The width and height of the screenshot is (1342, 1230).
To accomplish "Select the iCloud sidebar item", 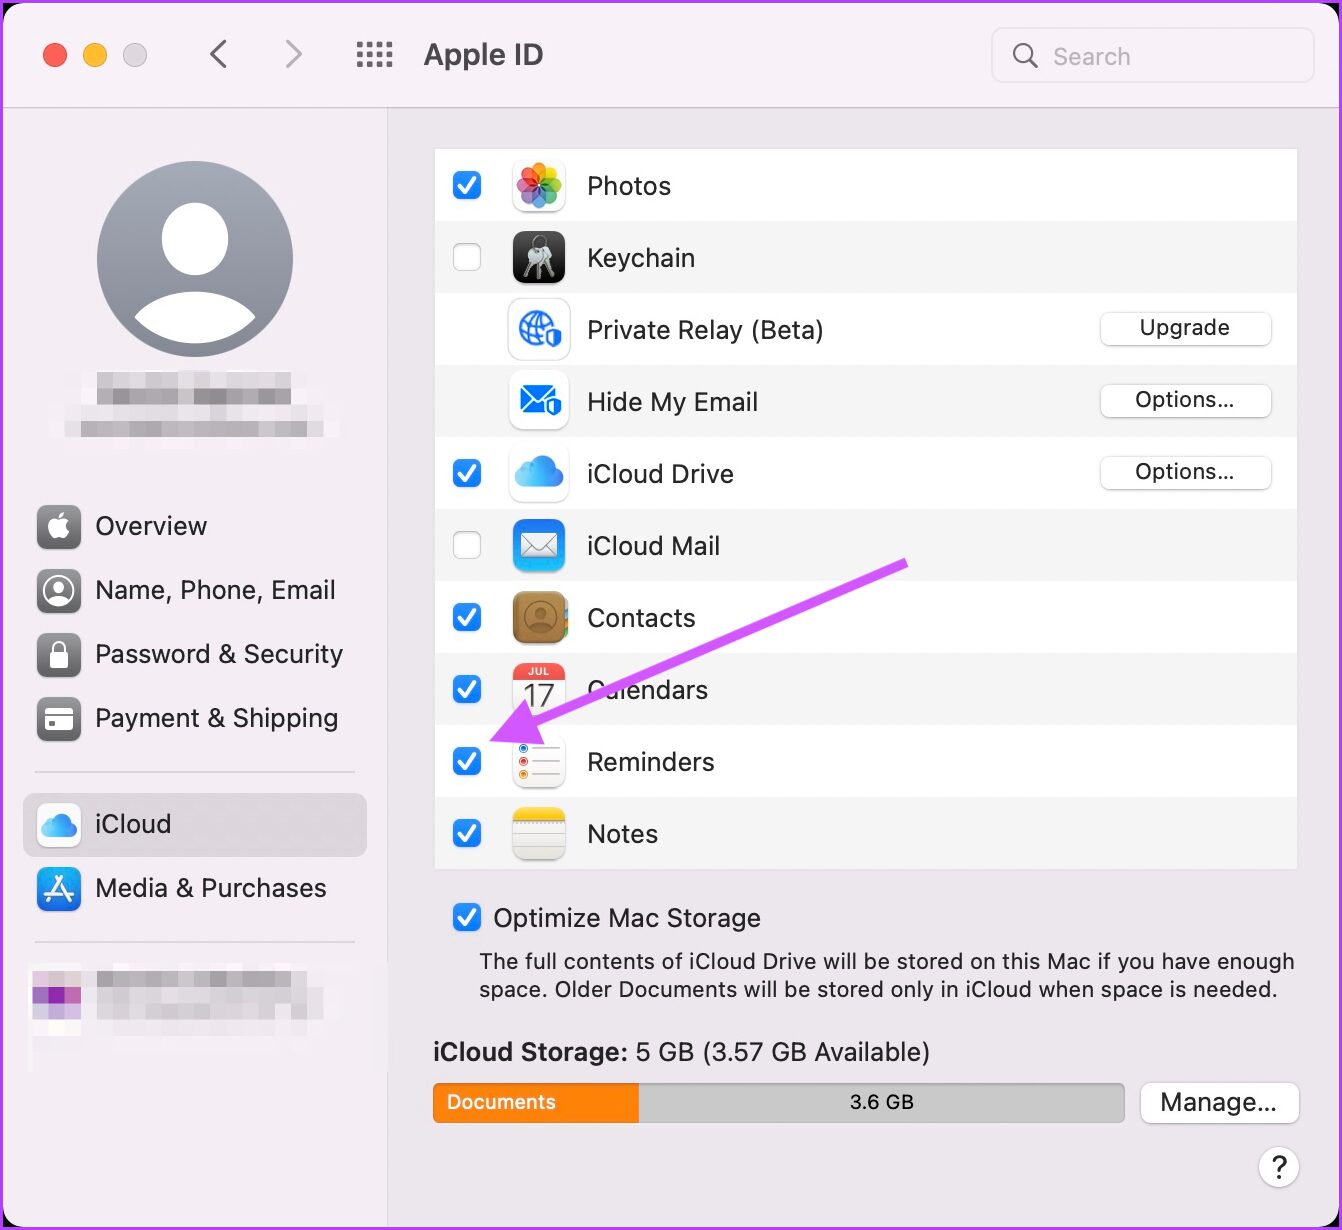I will tap(195, 824).
